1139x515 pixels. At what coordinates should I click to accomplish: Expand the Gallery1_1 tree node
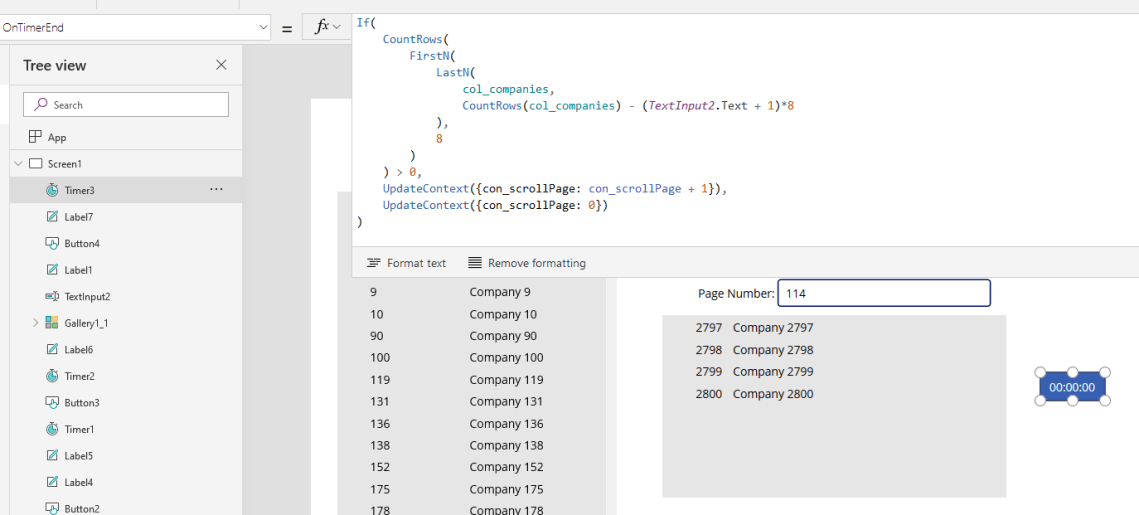pyautogui.click(x=36, y=323)
